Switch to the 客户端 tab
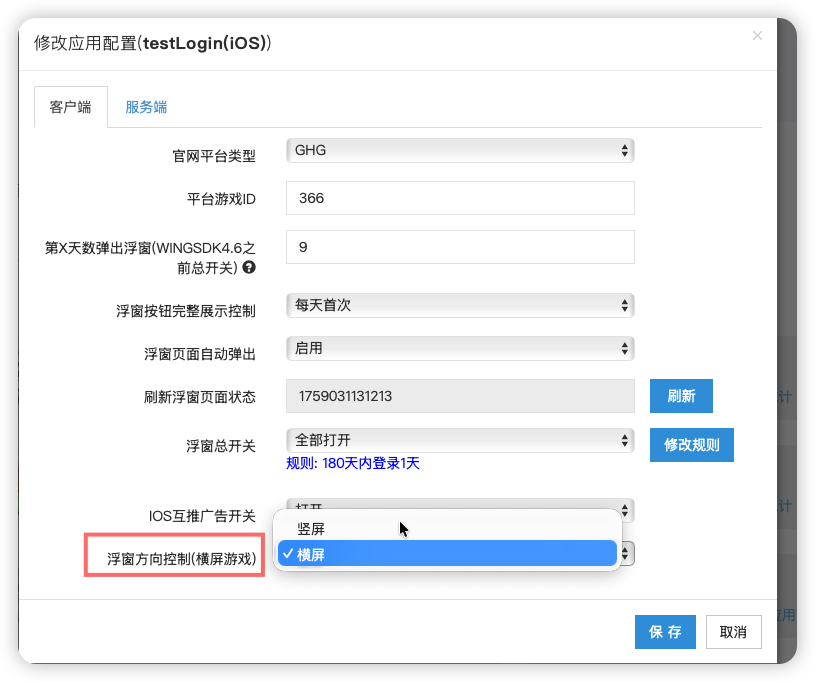815x682 pixels. click(x=70, y=108)
